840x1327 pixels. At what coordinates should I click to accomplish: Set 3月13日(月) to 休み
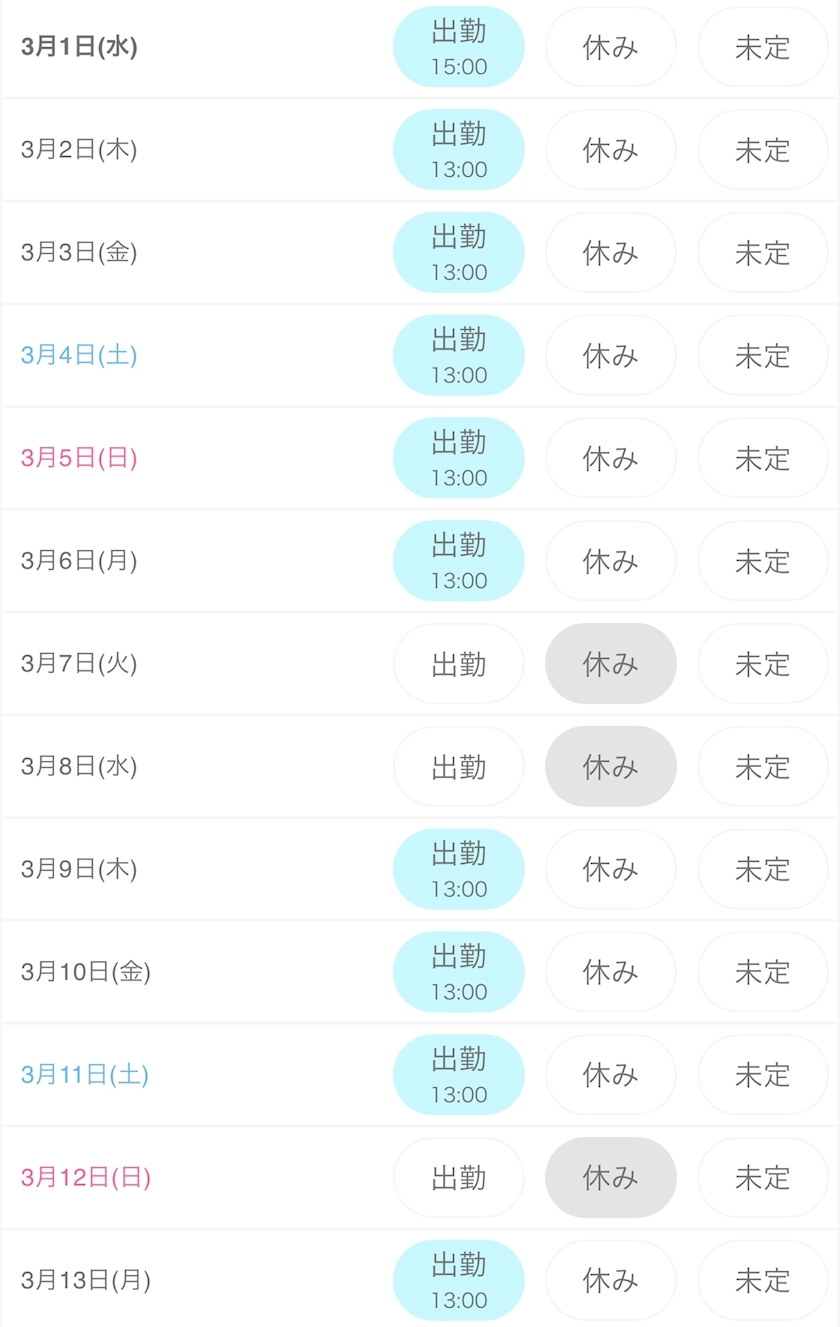(x=611, y=1281)
